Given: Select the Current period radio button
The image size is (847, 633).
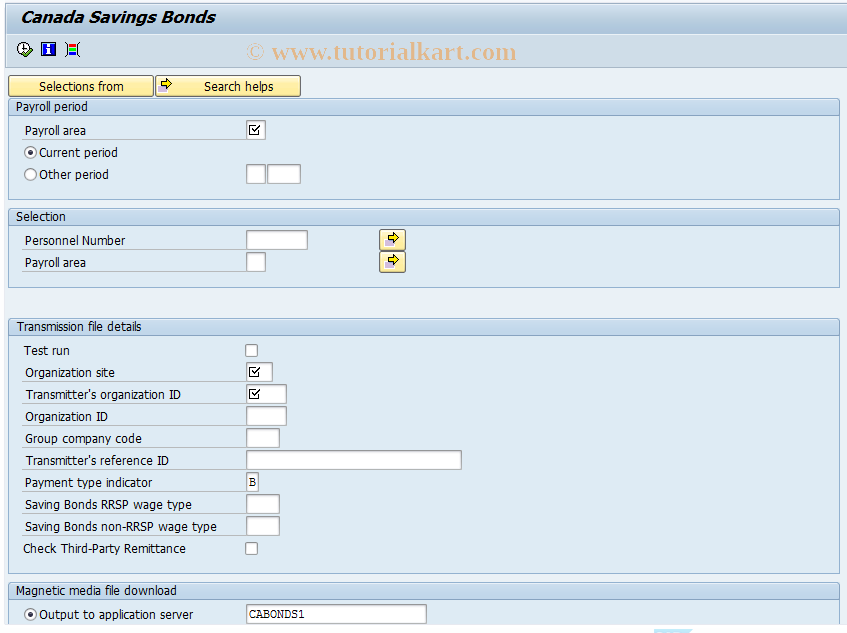Looking at the screenshot, I should [31, 153].
